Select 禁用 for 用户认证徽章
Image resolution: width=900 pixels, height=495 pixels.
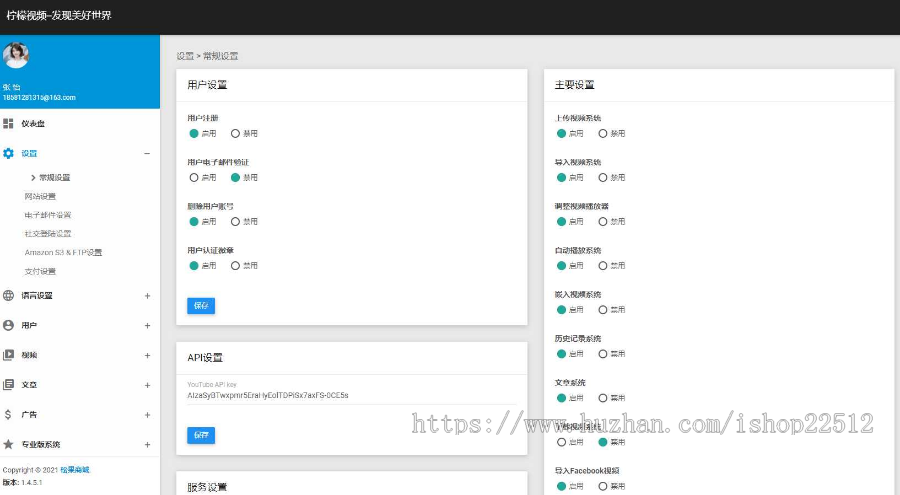pos(235,265)
